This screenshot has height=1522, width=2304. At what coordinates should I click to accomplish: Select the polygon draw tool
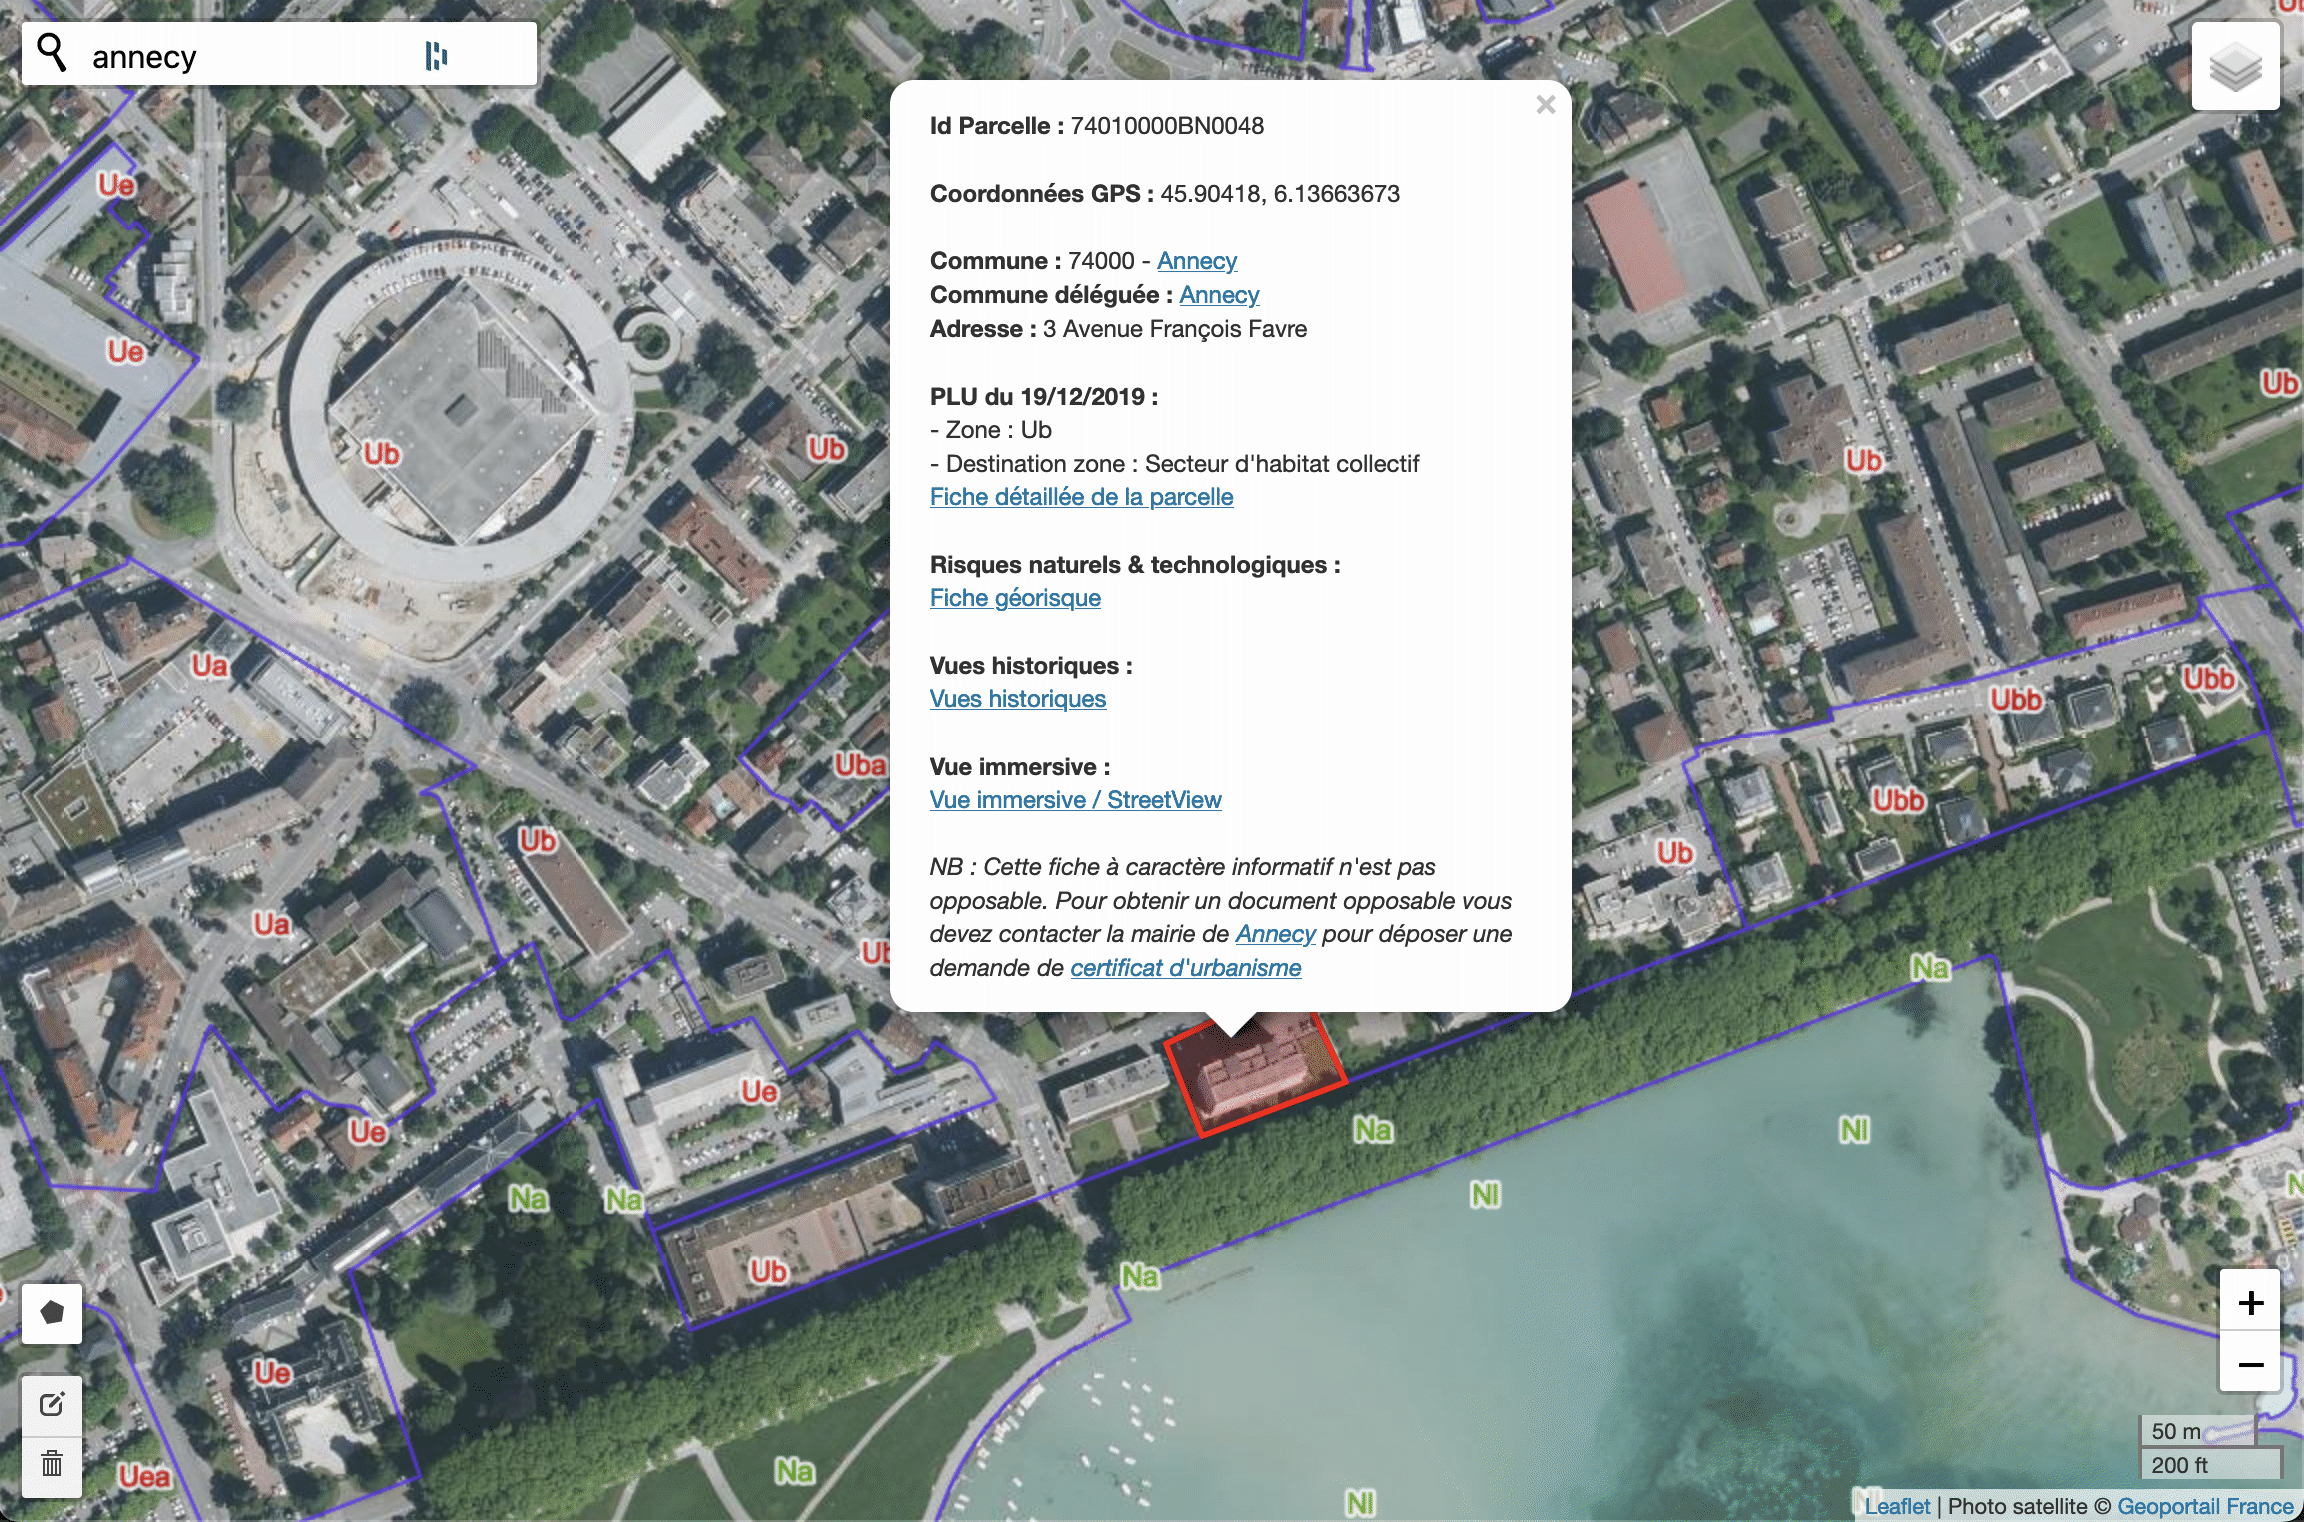(x=52, y=1313)
